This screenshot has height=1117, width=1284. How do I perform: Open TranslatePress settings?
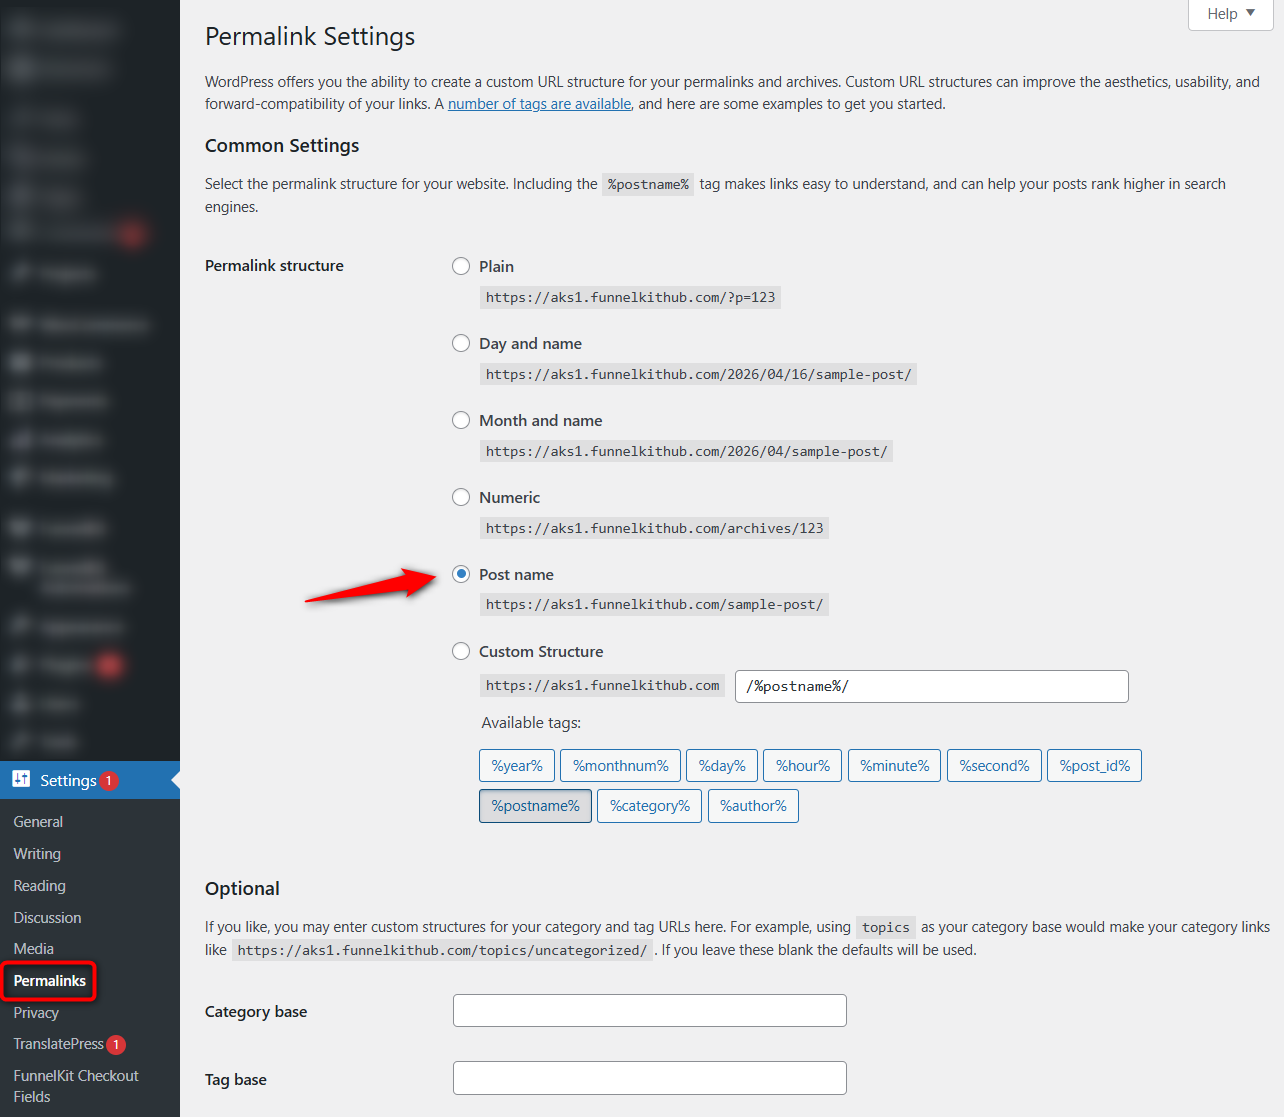pos(59,1043)
